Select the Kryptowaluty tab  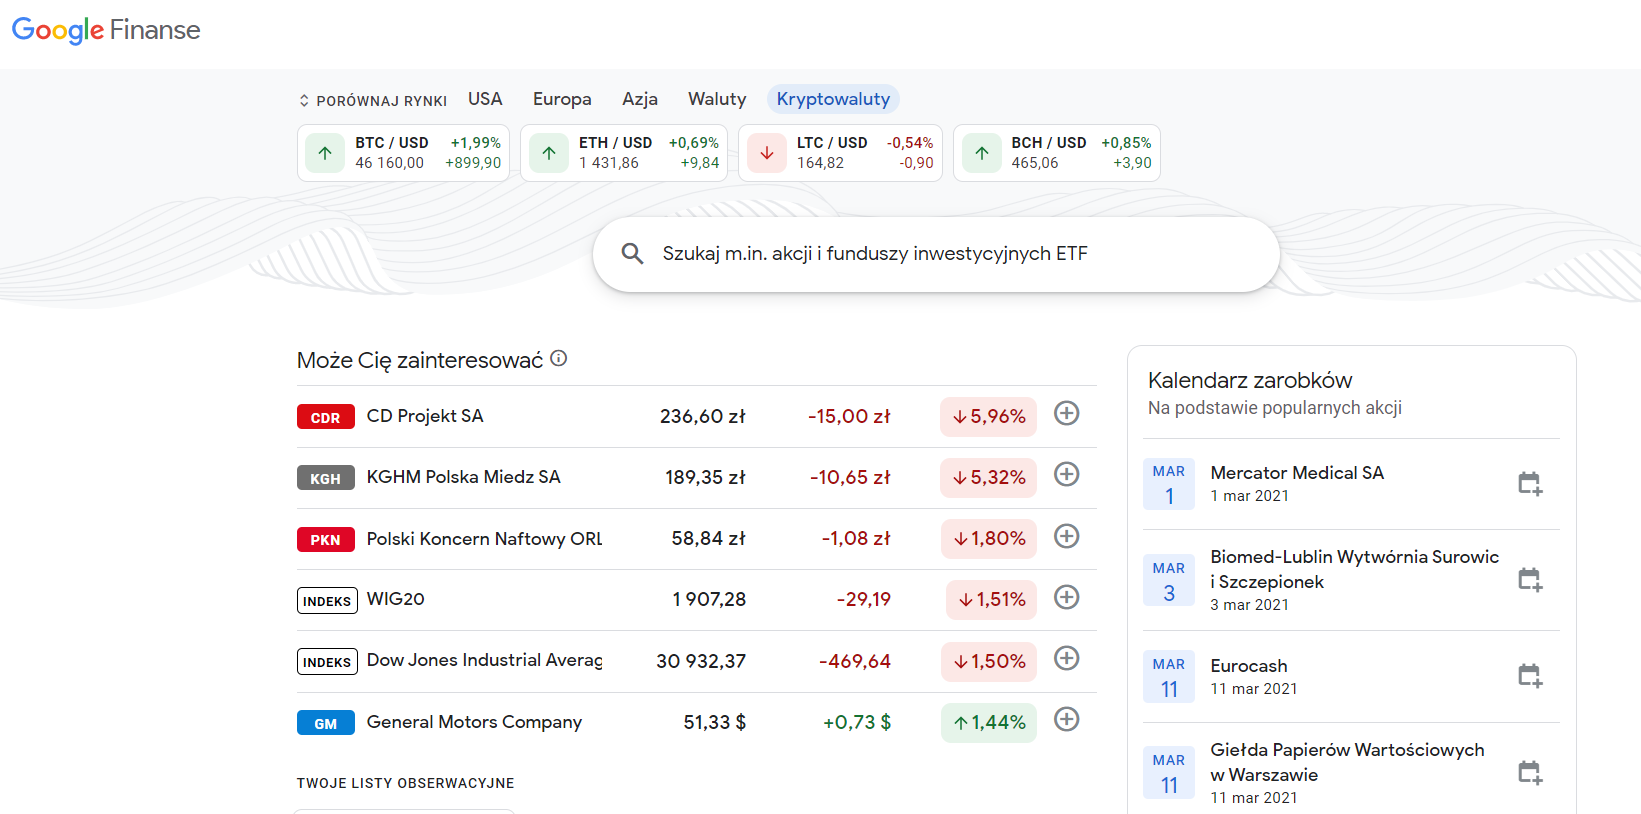(833, 99)
